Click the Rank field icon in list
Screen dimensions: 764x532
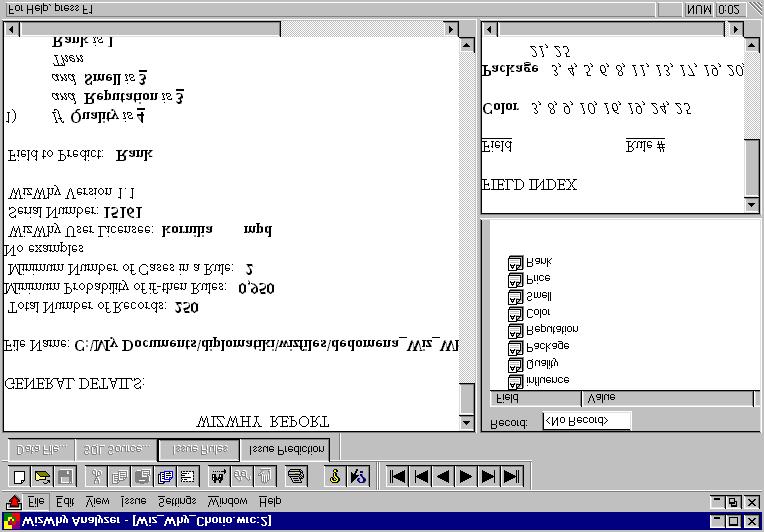pos(515,263)
